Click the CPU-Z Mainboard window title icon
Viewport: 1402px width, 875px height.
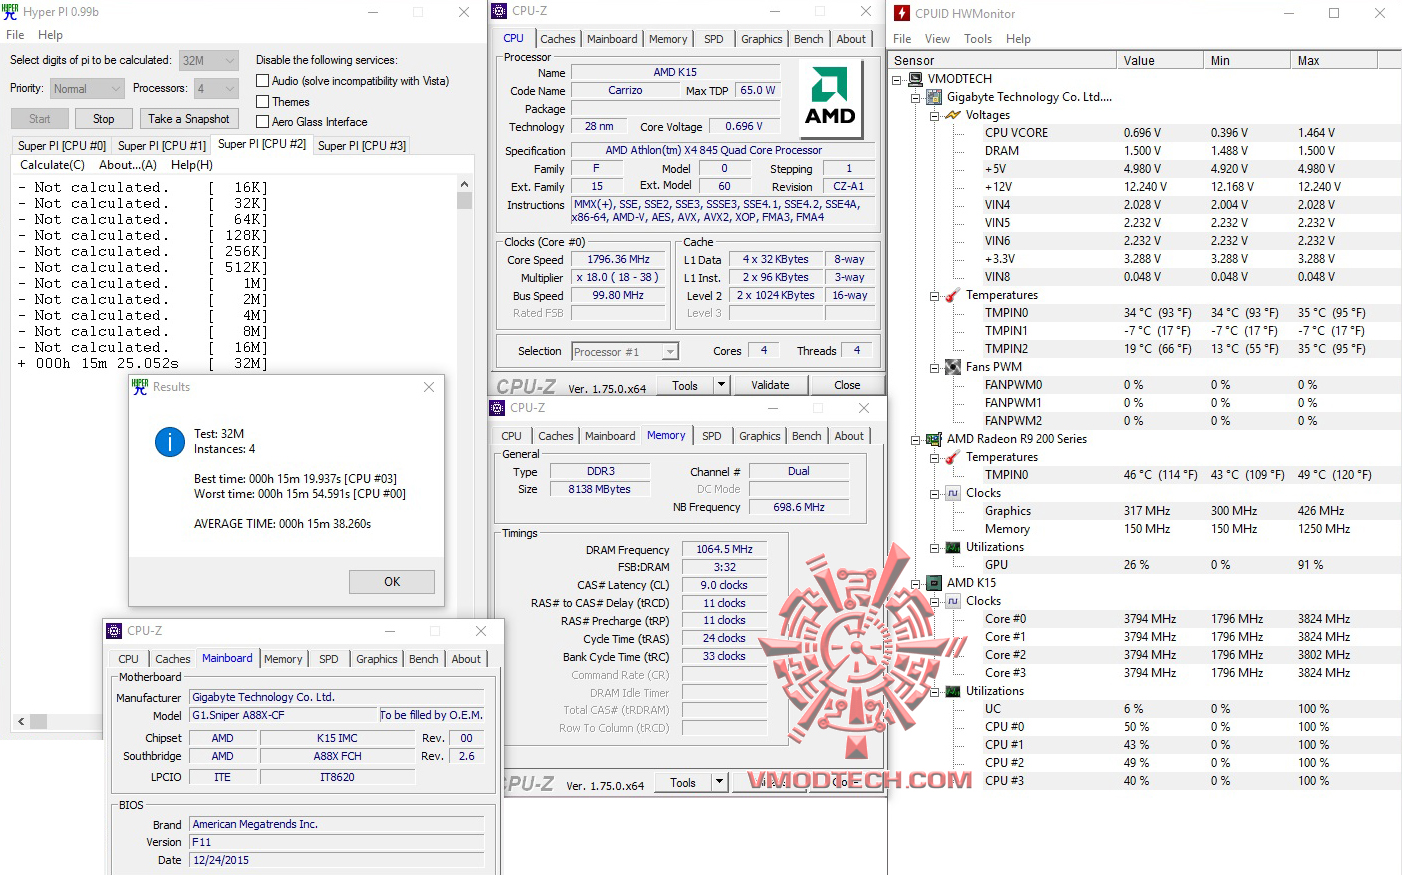114,631
